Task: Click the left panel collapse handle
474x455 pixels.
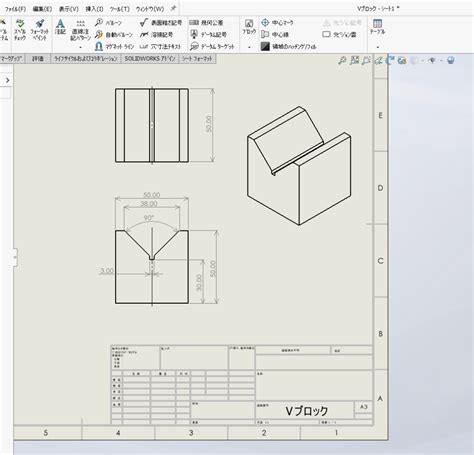Action: click(x=15, y=257)
